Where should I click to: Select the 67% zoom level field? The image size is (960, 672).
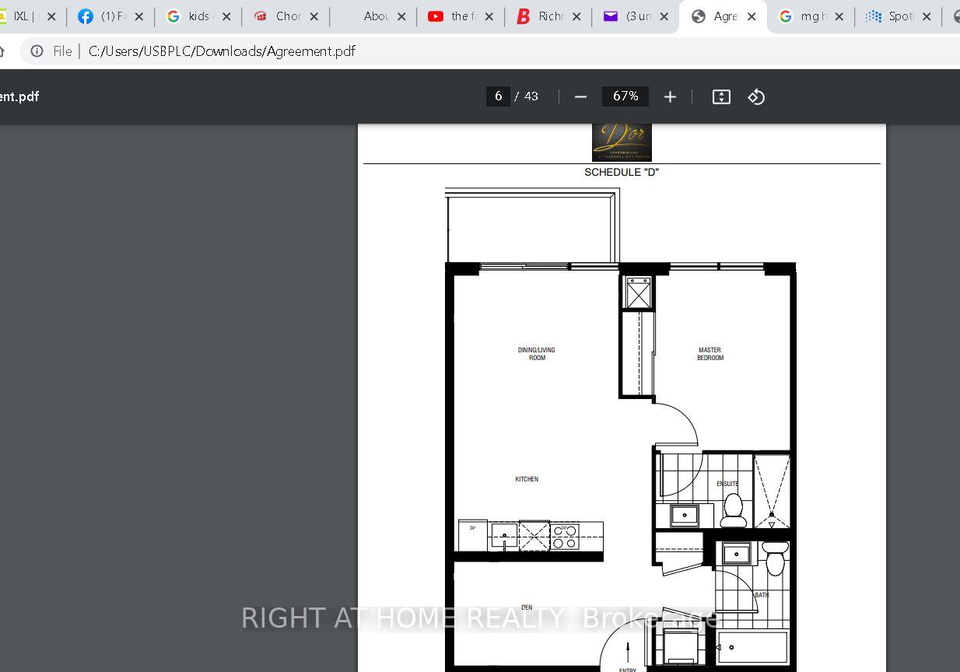coord(625,96)
